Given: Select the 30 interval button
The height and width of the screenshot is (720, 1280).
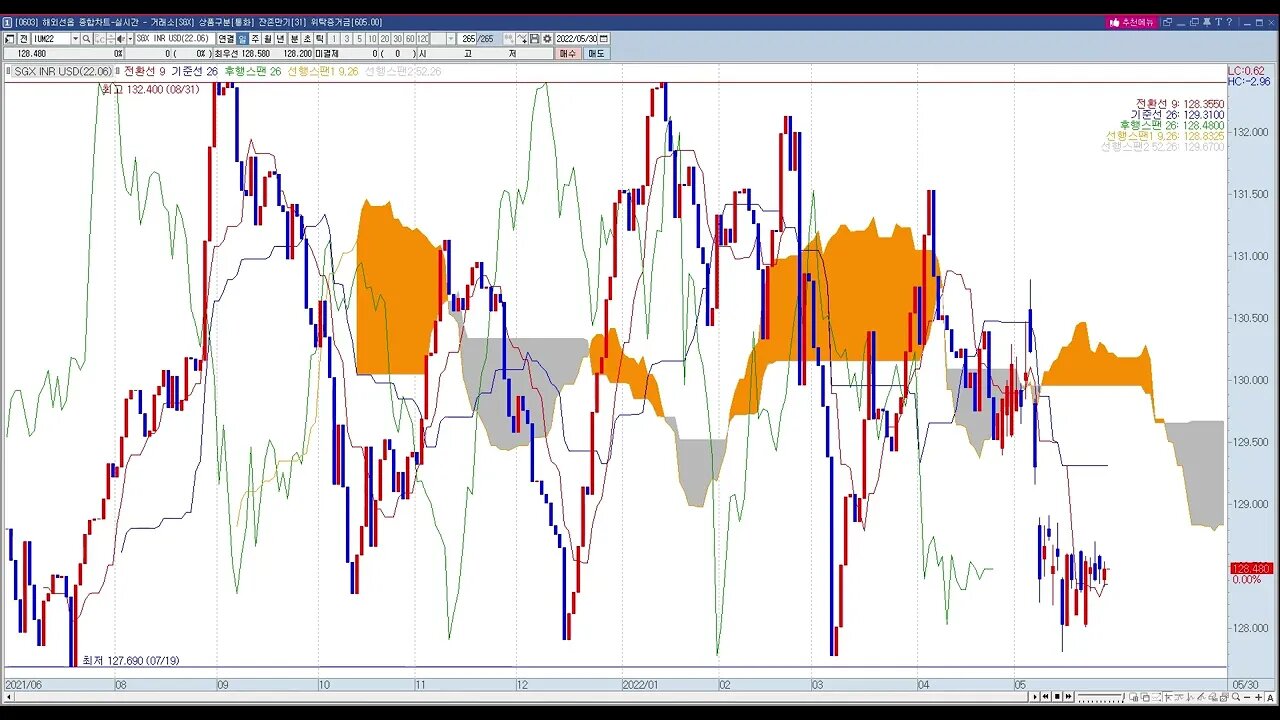Looking at the screenshot, I should pyautogui.click(x=397, y=39).
